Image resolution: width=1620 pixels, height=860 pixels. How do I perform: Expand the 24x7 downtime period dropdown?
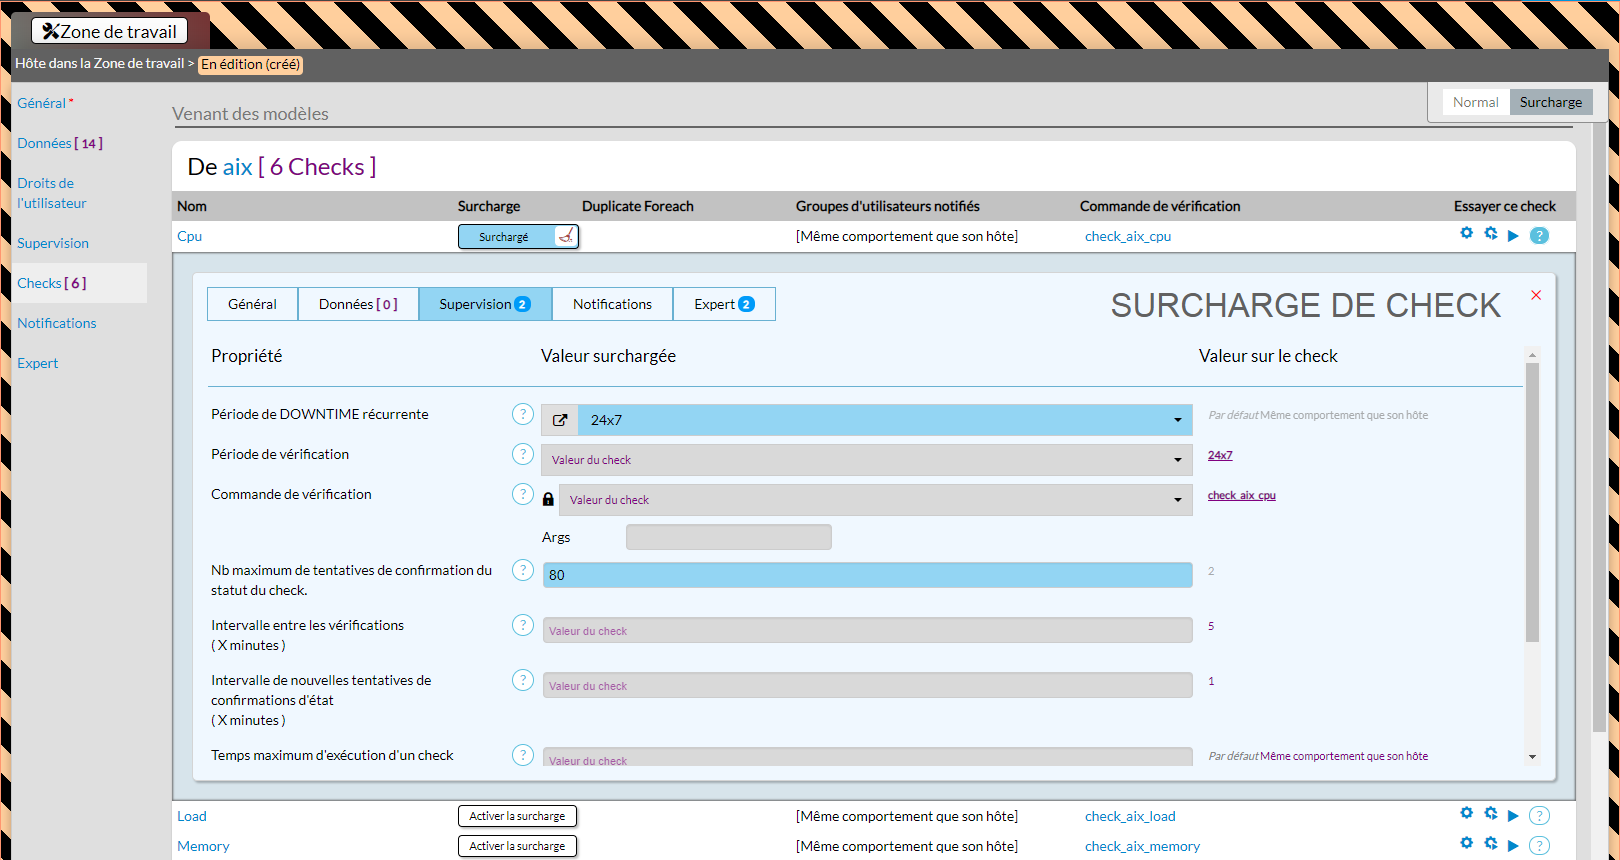pos(1177,420)
